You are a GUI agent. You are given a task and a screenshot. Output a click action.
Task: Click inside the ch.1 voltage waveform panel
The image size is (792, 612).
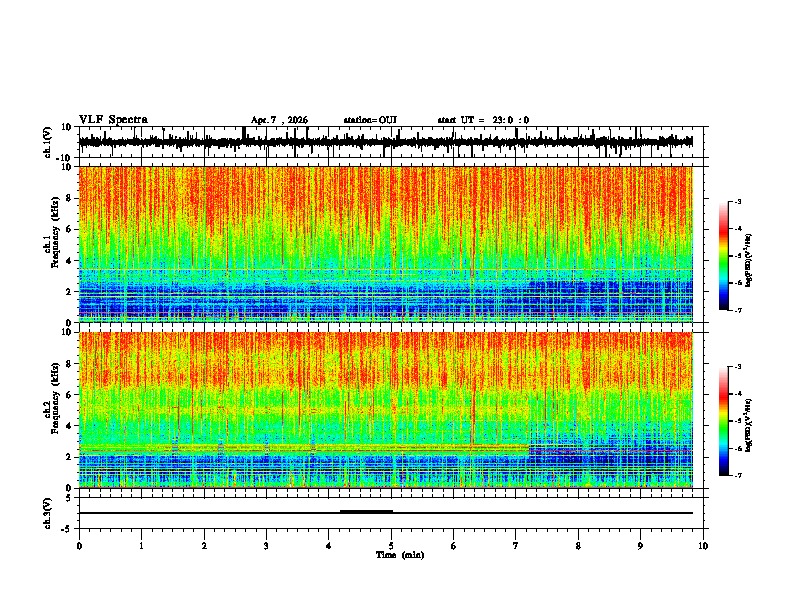coord(391,142)
